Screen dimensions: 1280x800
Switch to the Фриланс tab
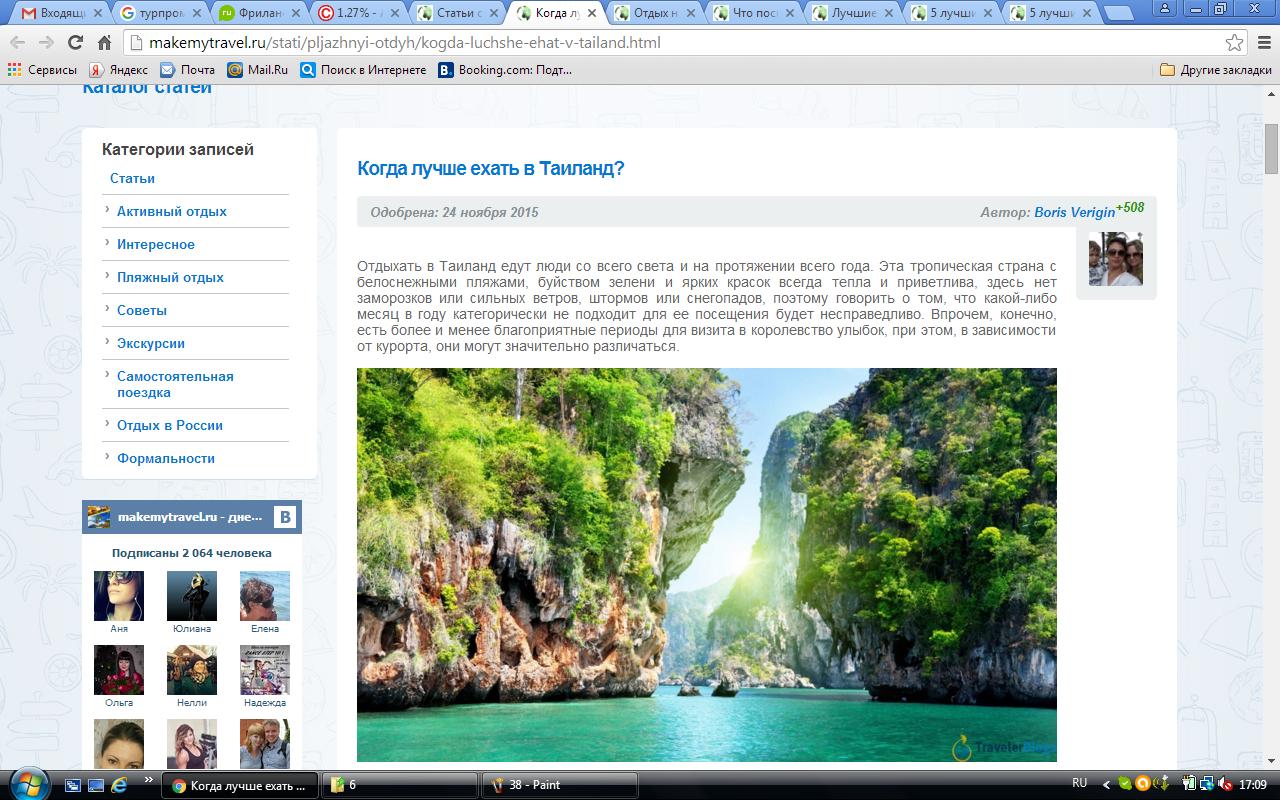point(258,13)
